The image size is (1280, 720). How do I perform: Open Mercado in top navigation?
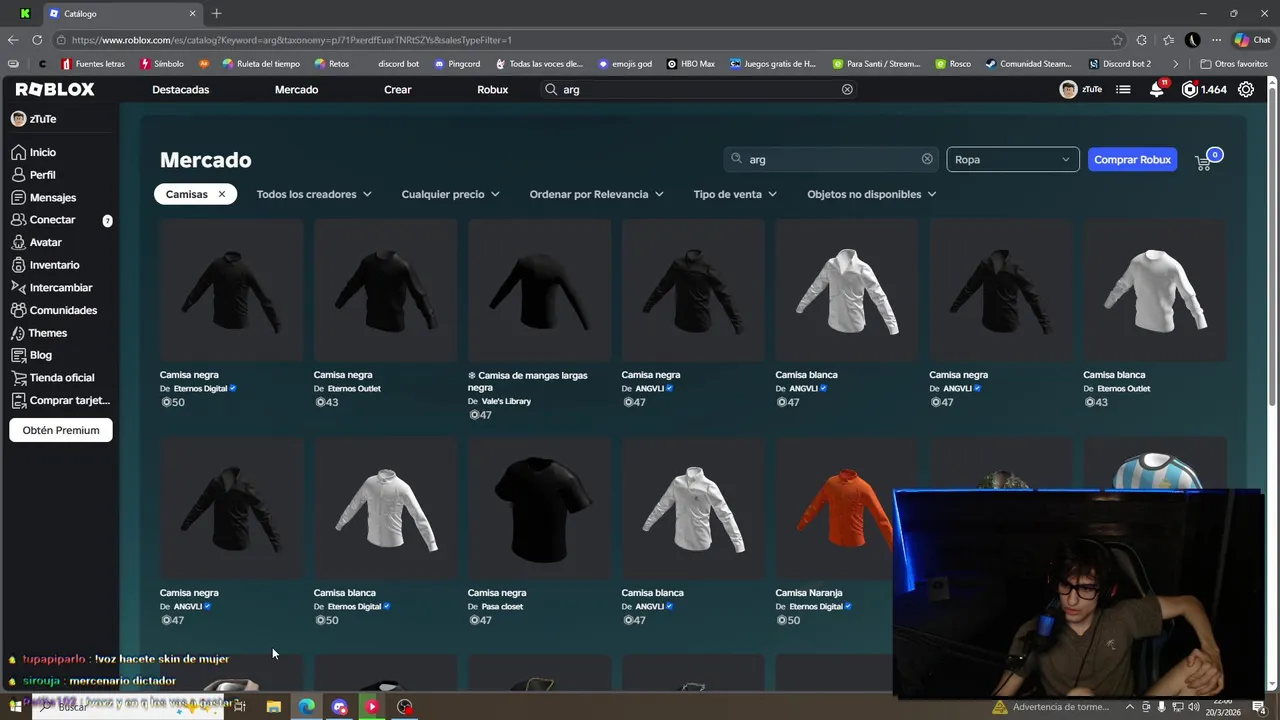click(x=296, y=89)
